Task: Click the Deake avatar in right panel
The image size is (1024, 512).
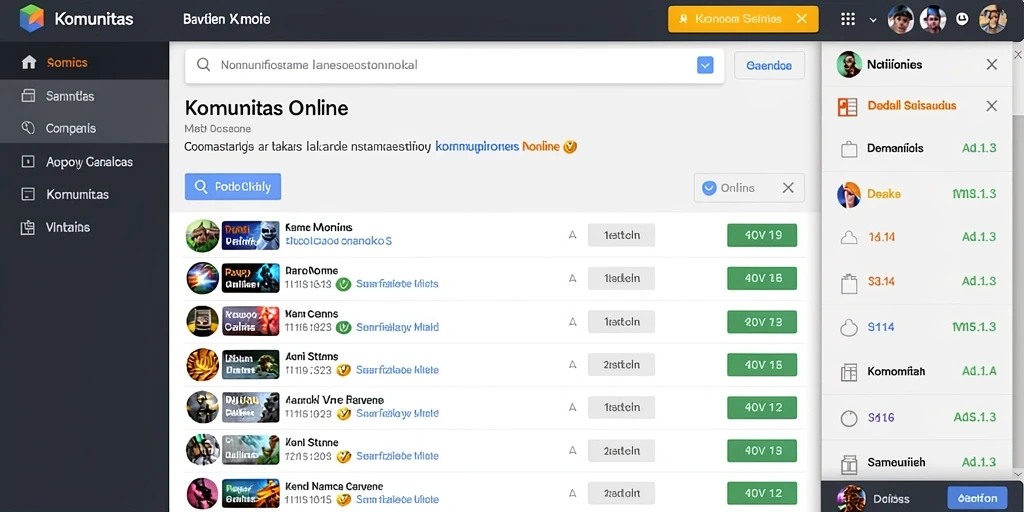Action: 849,195
